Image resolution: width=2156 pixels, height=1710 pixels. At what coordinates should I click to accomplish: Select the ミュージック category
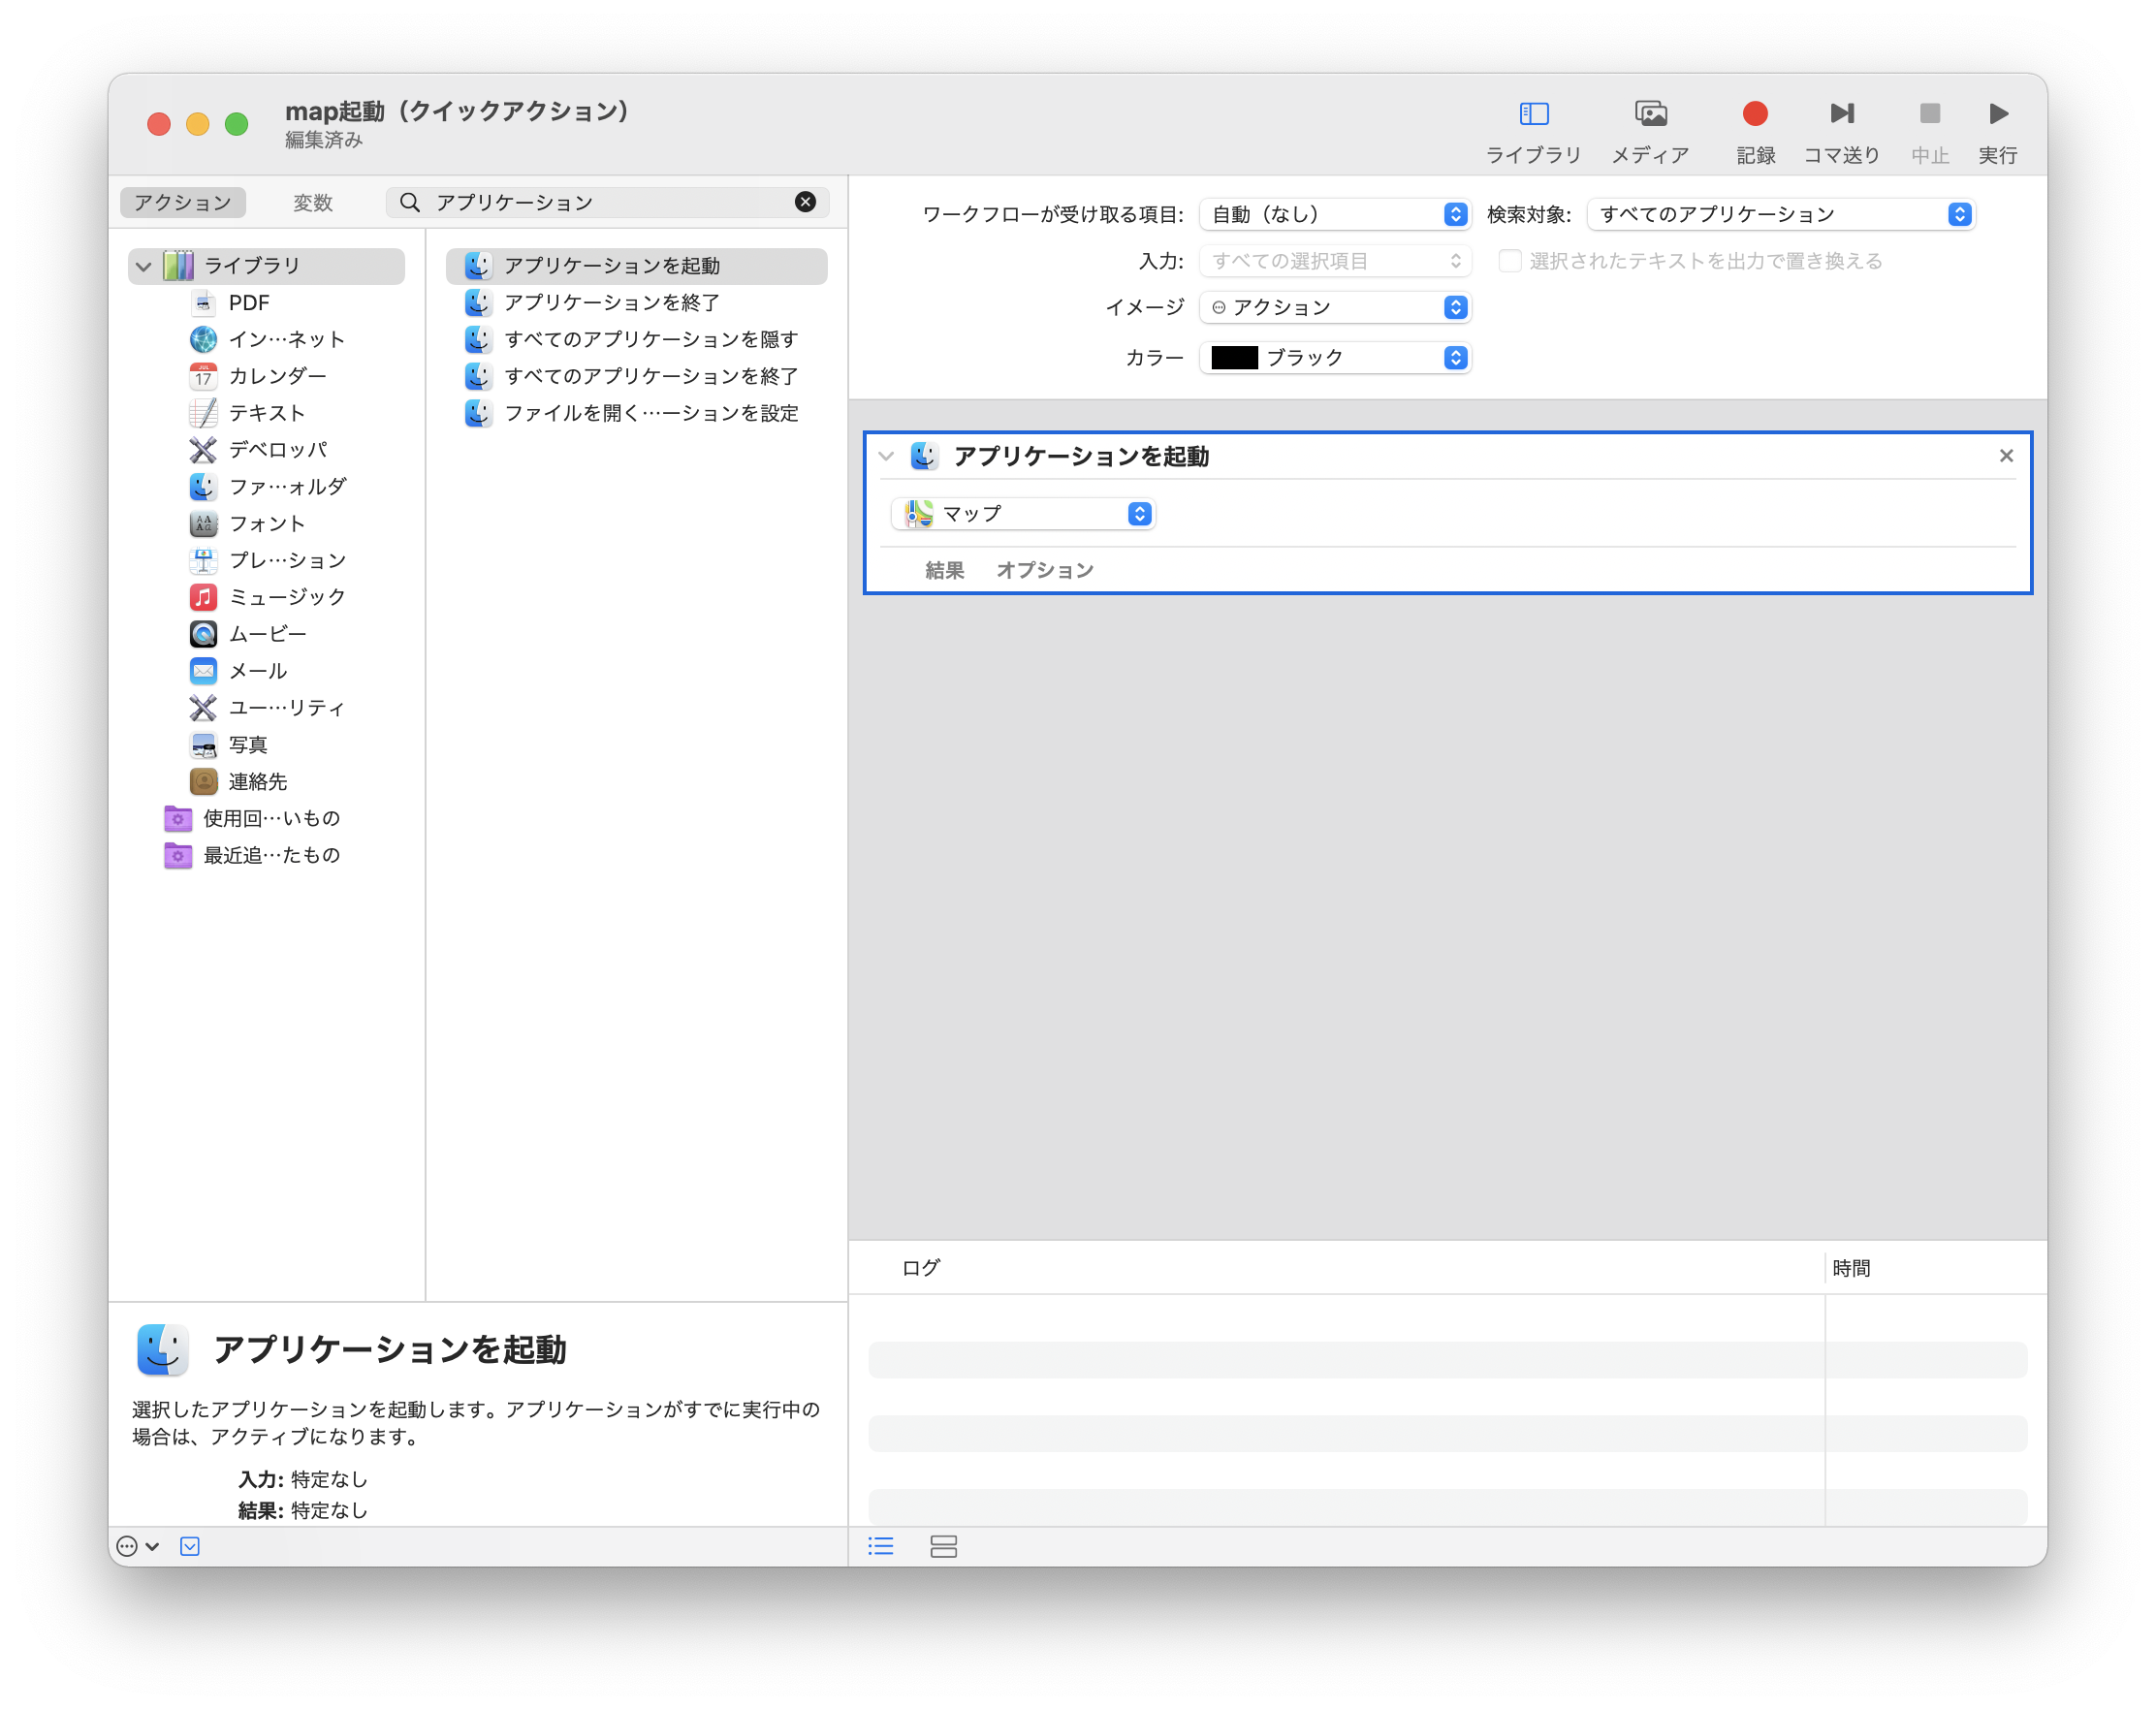point(267,597)
